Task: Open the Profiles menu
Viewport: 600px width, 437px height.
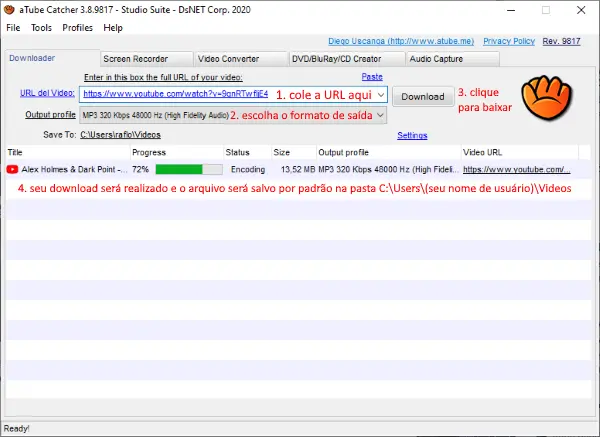Action: point(77,28)
